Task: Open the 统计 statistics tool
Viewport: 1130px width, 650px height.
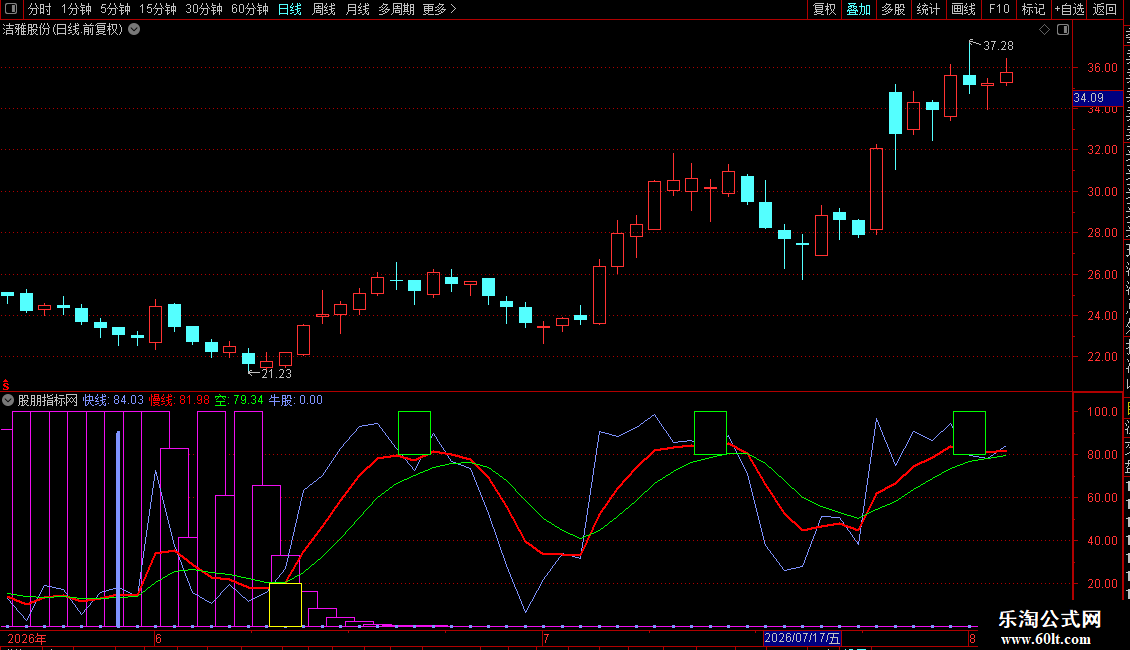Action: (x=928, y=9)
